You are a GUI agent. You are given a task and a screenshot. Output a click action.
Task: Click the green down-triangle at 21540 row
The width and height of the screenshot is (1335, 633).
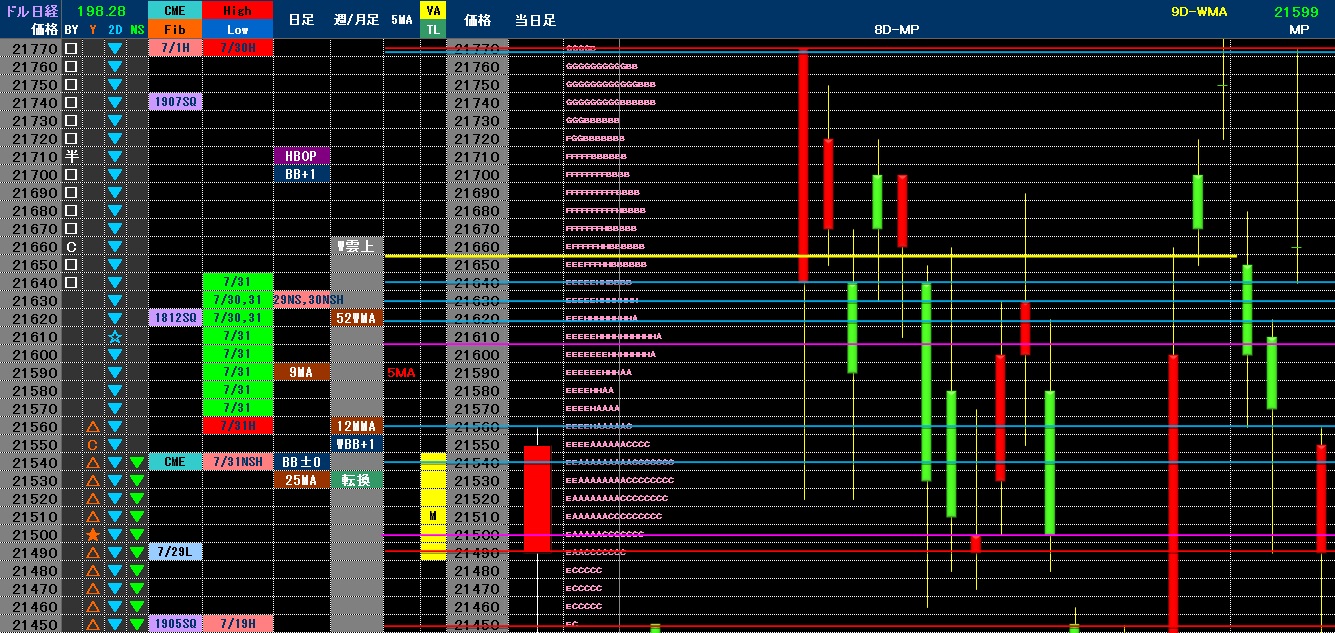137,463
